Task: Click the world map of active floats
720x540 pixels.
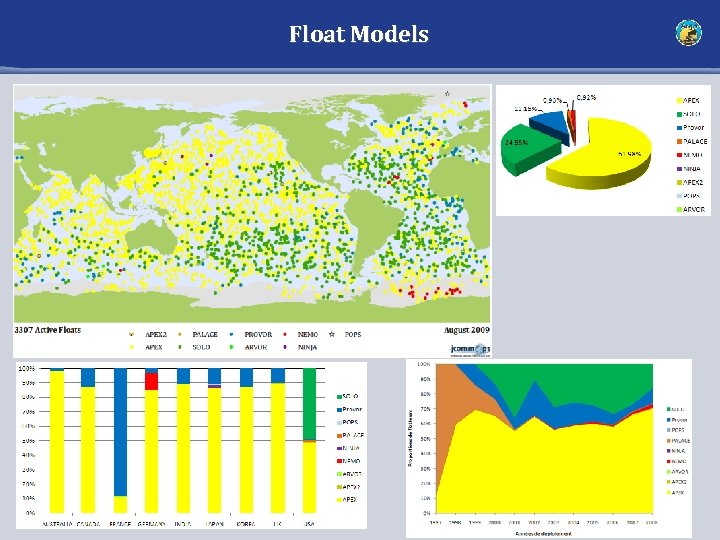Action: tap(252, 203)
